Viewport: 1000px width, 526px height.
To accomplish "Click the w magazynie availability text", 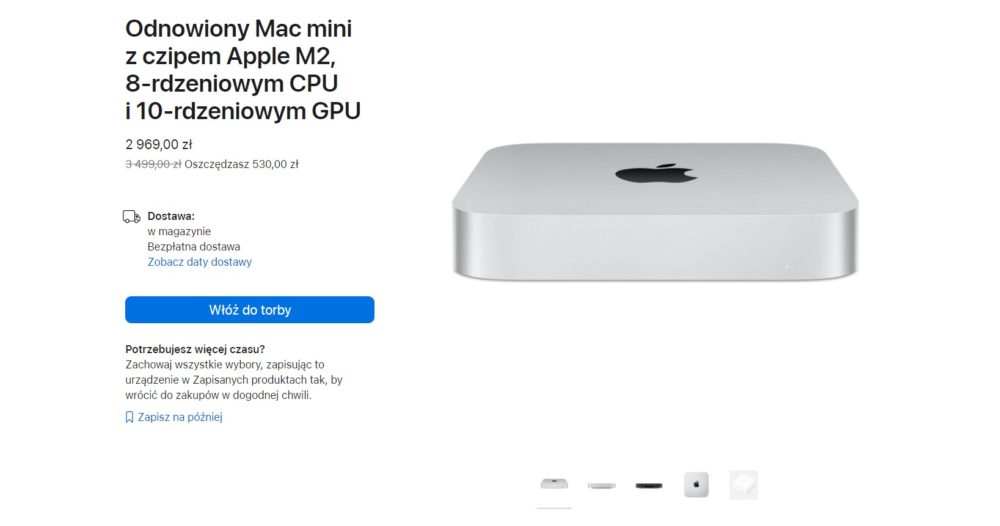I will pyautogui.click(x=179, y=231).
